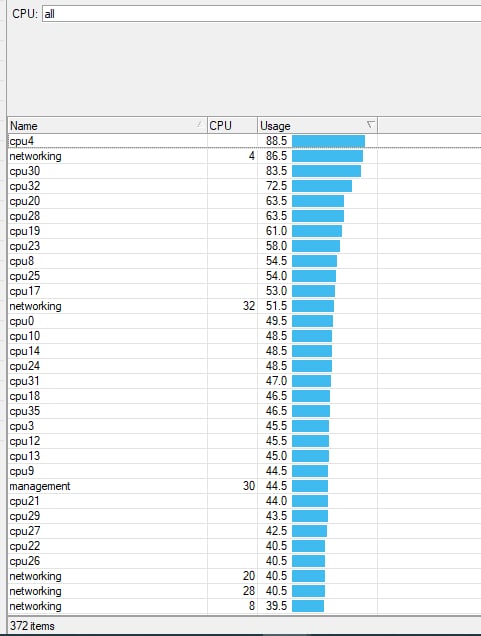Click the 88.5 usage value
The width and height of the screenshot is (481, 636).
pyautogui.click(x=276, y=141)
